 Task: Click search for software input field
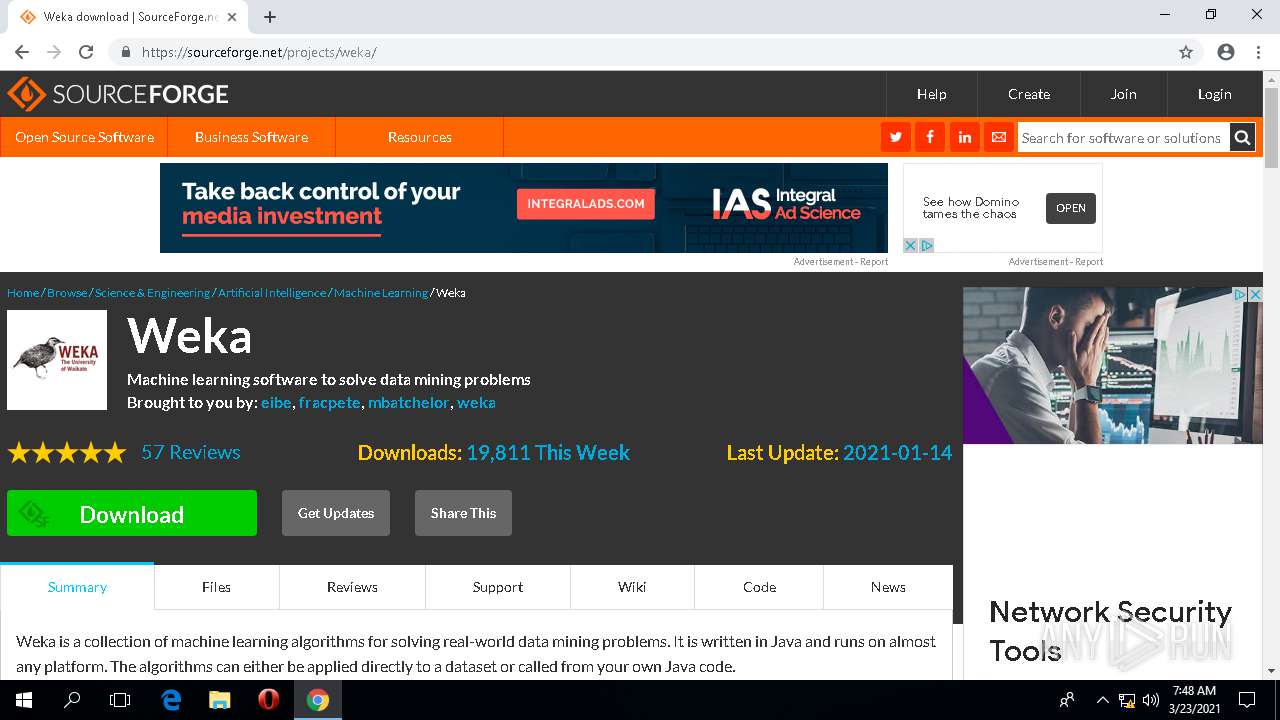click(1123, 138)
